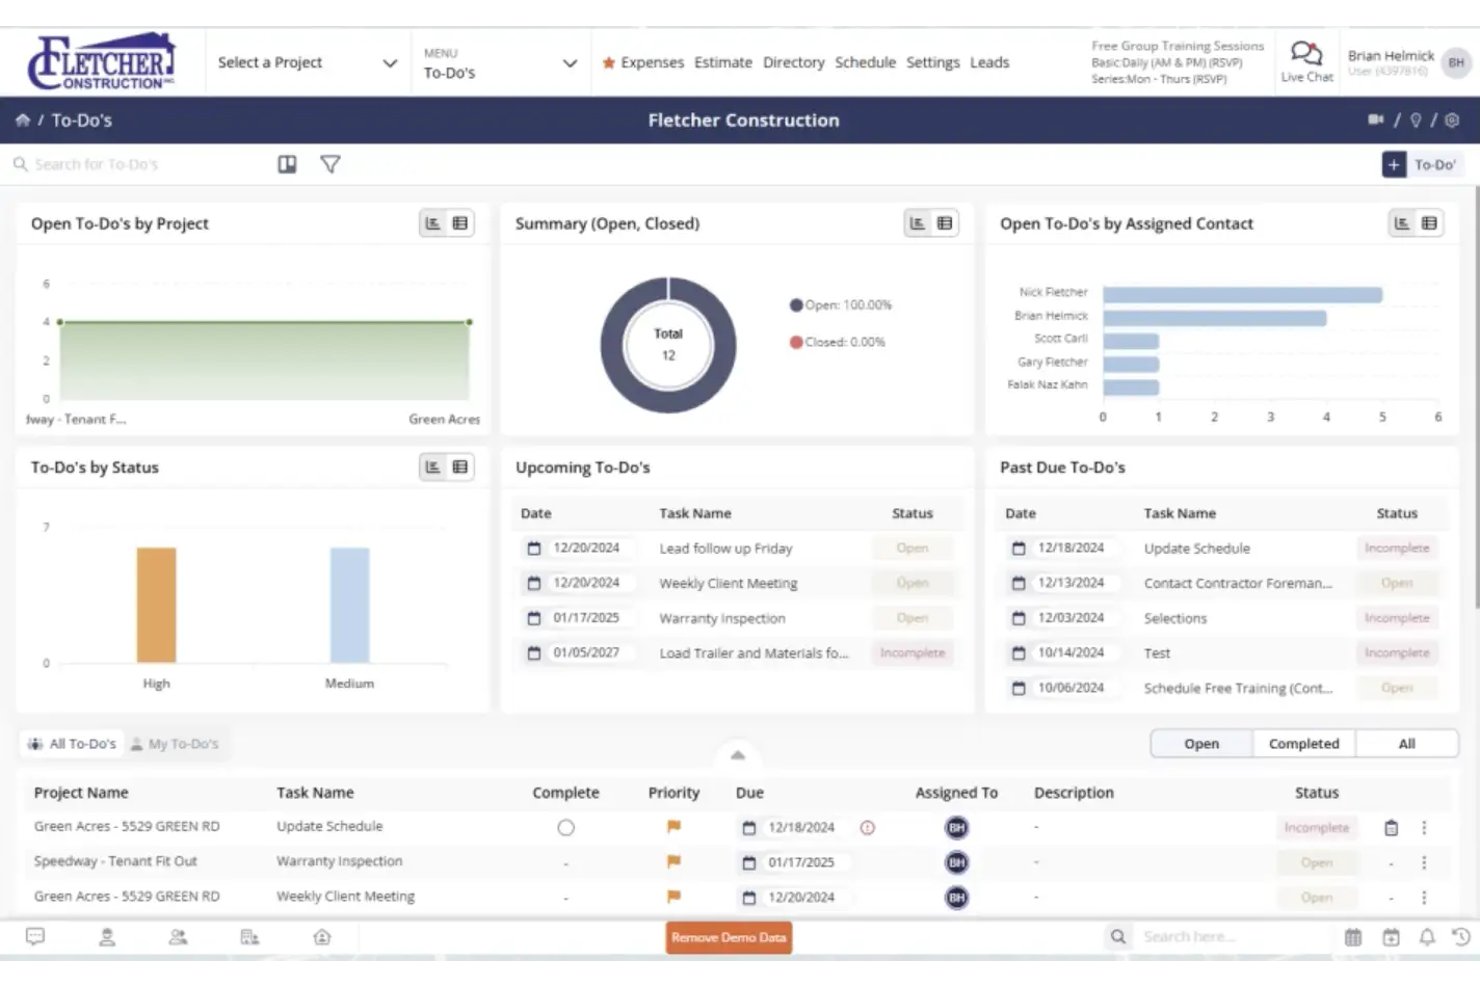
Task: Open the three-dot menu for Weekly Client Meeting row
Action: 1424,897
